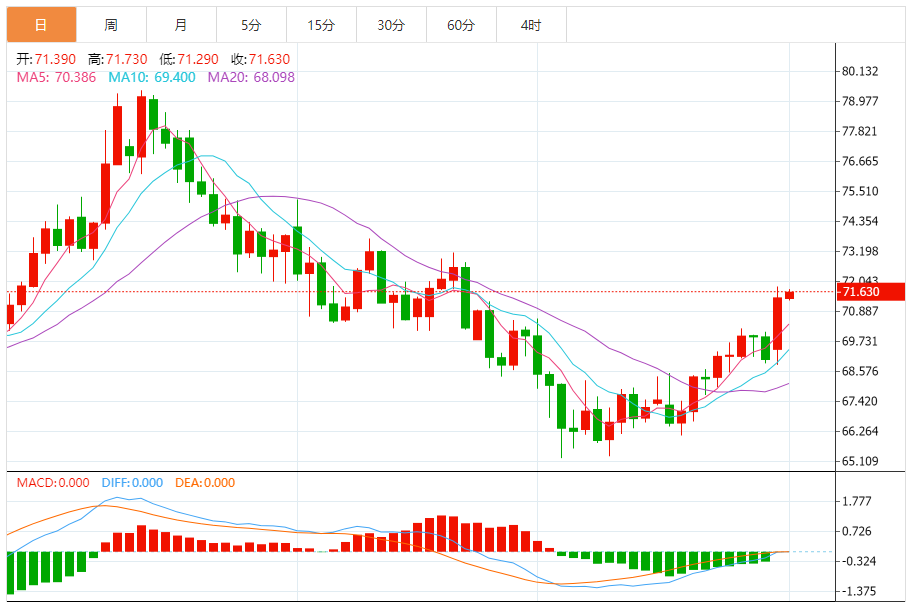The height and width of the screenshot is (602, 912).
Task: Switch to the 月 monthly tab
Action: click(x=181, y=25)
